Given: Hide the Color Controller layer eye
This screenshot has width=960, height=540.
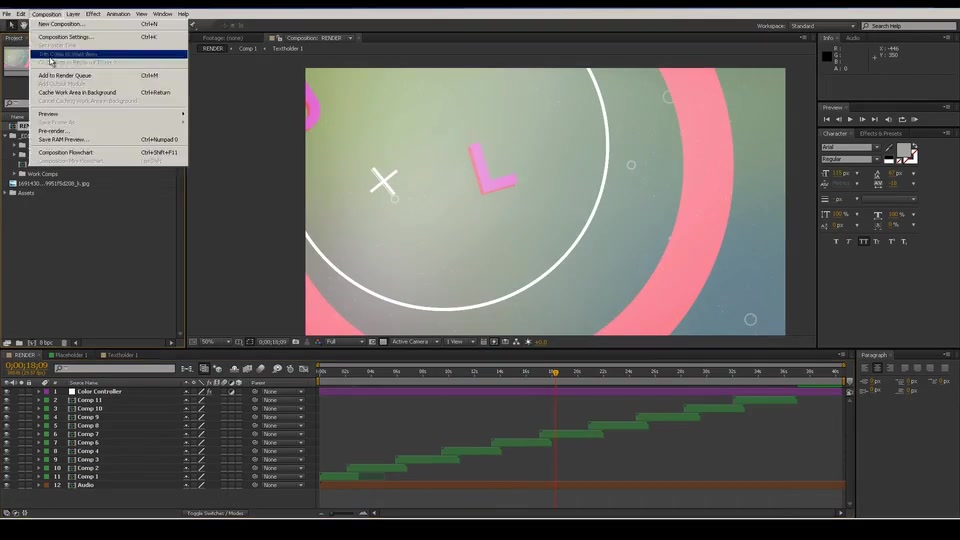Looking at the screenshot, I should pyautogui.click(x=7, y=392).
